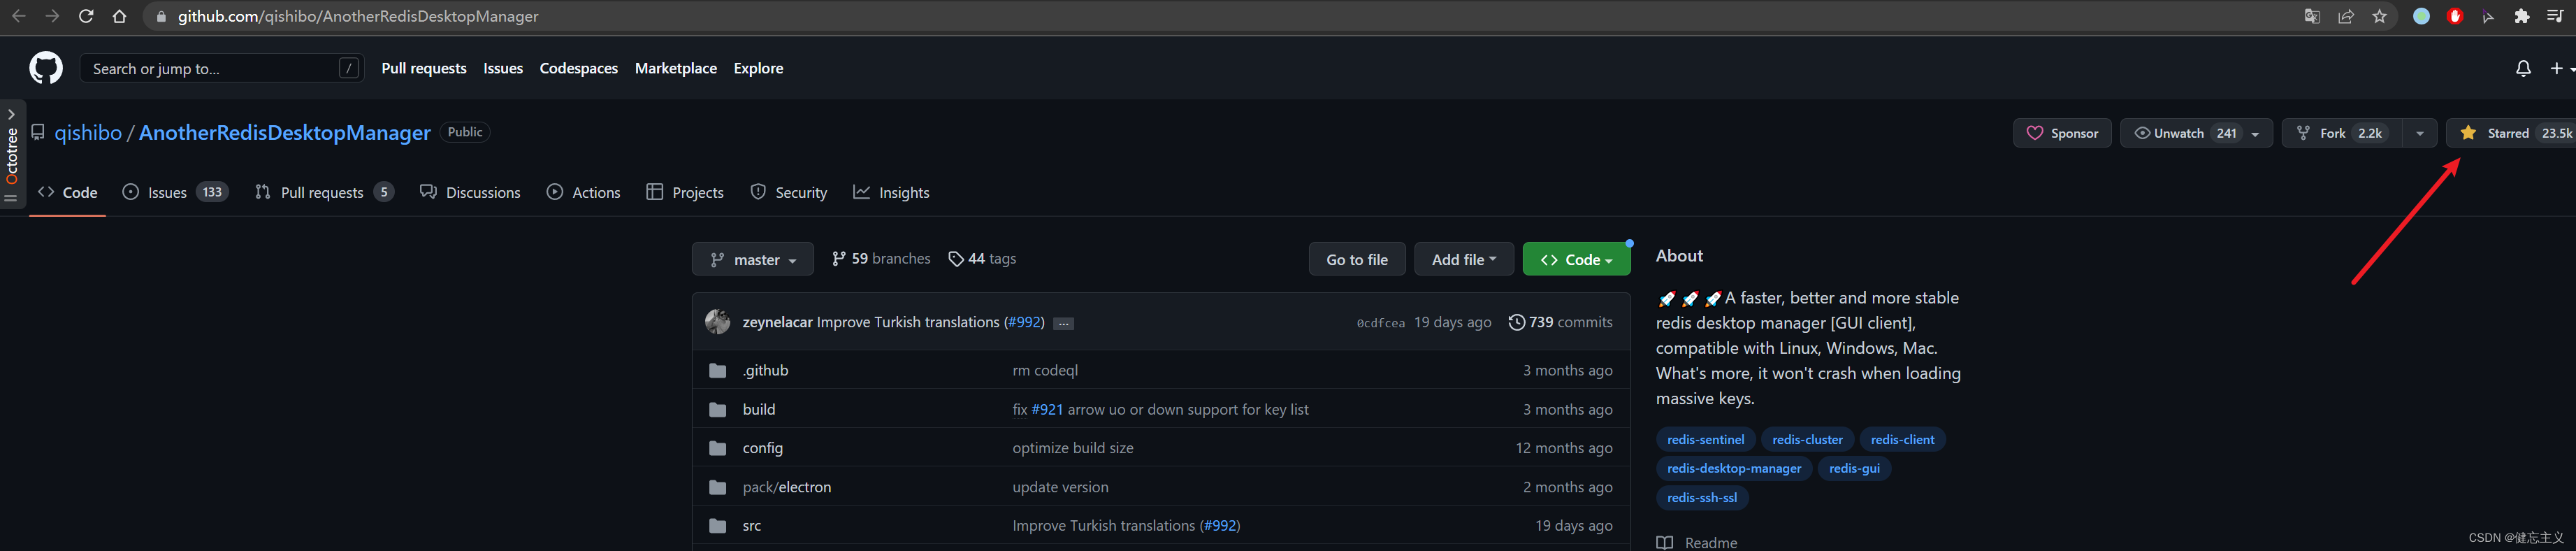Open the browser media control icon
2576x551 pixels.
click(2556, 16)
